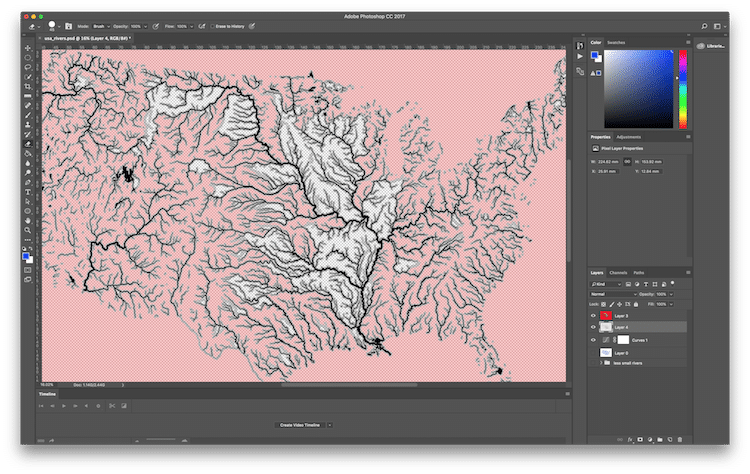Image resolution: width=750 pixels, height=474 pixels.
Task: Select the Zoom tool
Action: (28, 230)
